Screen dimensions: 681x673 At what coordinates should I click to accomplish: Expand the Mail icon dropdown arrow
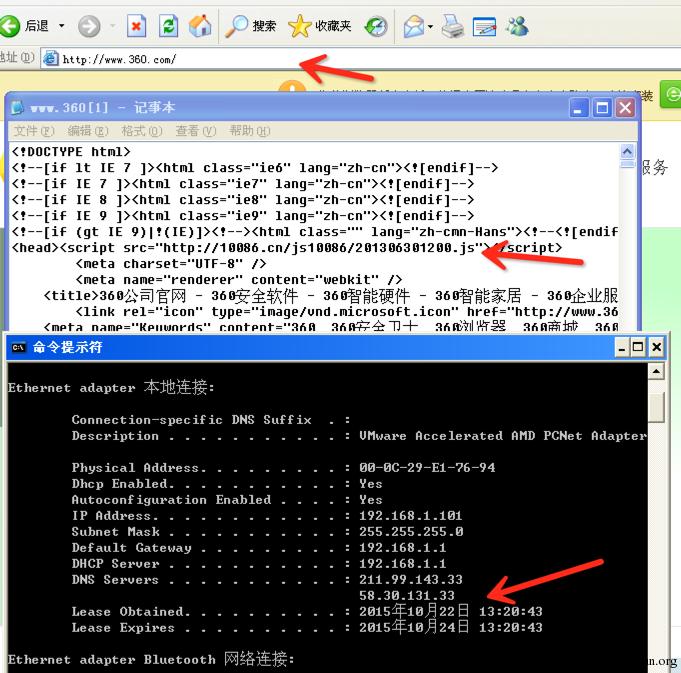(430, 26)
